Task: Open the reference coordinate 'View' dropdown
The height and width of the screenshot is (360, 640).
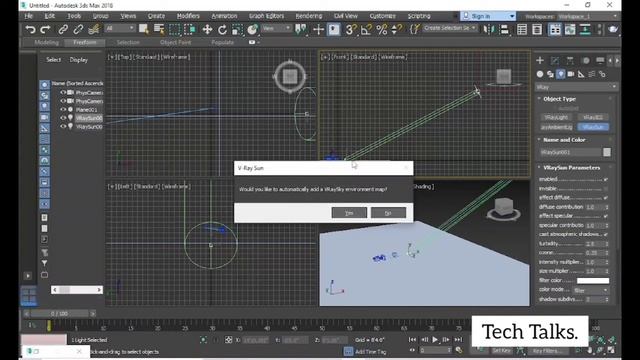Action: click(276, 28)
